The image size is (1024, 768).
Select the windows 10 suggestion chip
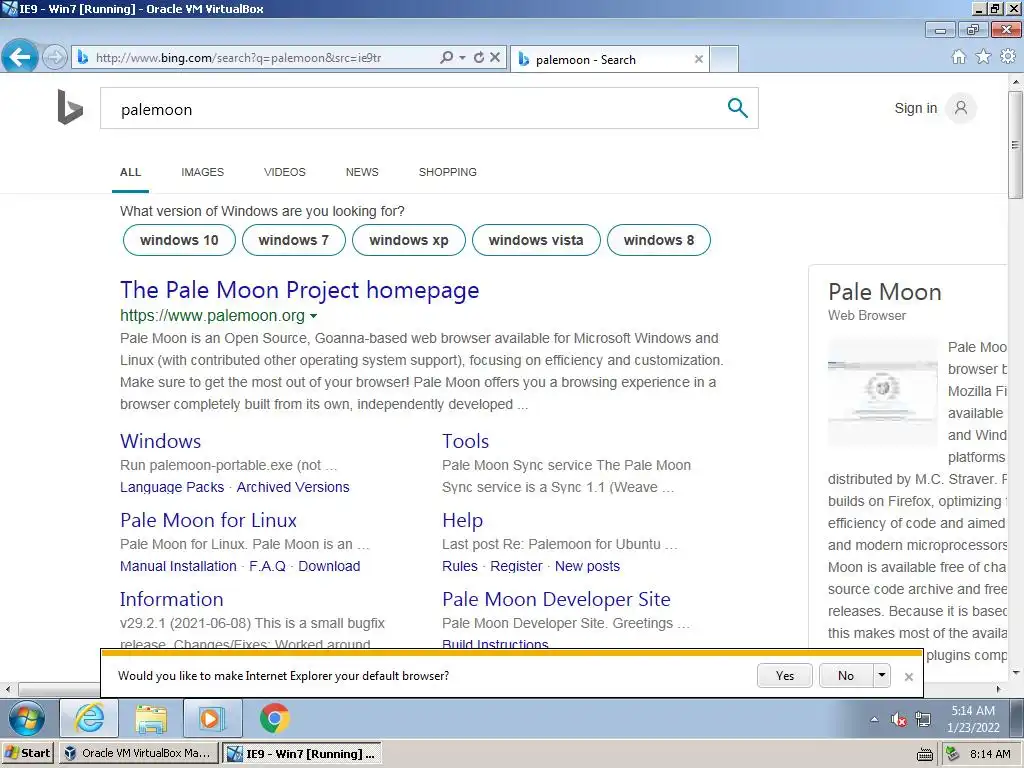click(179, 240)
